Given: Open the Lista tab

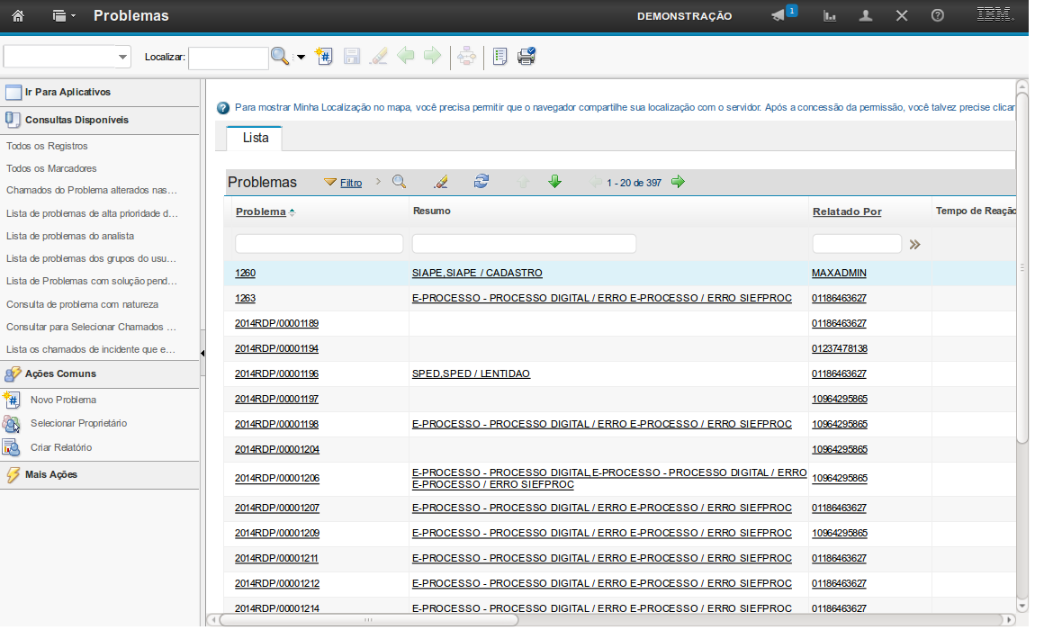Looking at the screenshot, I should pyautogui.click(x=255, y=138).
